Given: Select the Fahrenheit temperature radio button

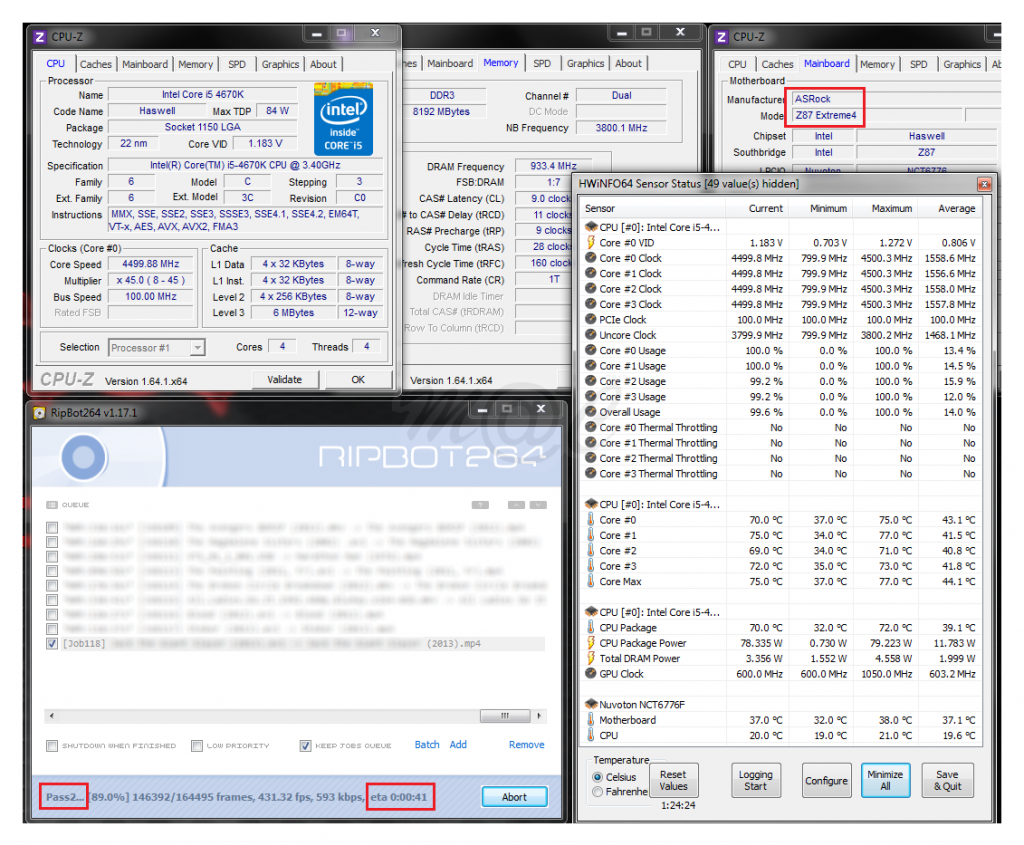Looking at the screenshot, I should click(598, 792).
